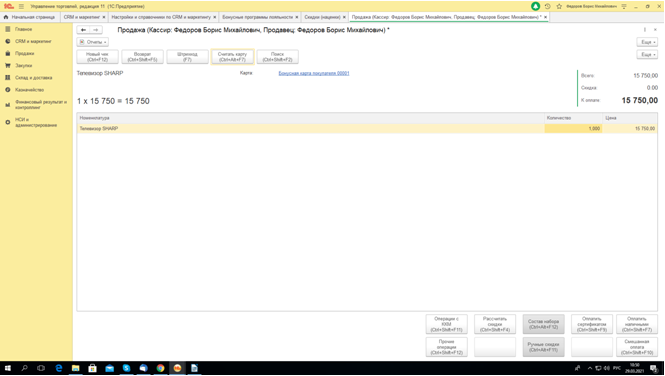Viewport: 665px width, 376px height.
Task: Open the Казначейство sidebar section
Action: 29,90
